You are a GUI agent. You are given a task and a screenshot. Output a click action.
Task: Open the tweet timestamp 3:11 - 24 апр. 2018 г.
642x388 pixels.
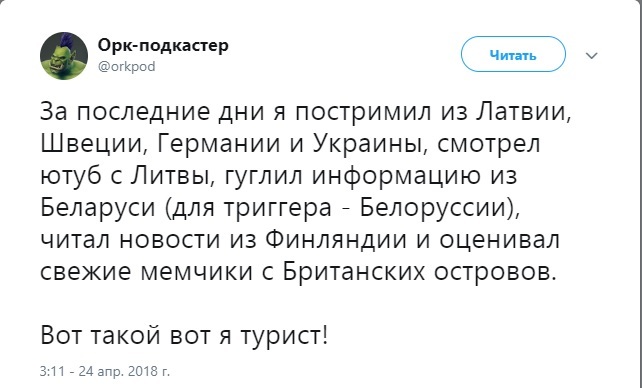[104, 371]
